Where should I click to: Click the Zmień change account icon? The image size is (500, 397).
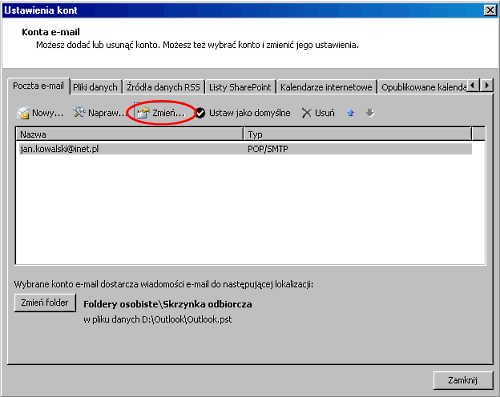point(143,113)
